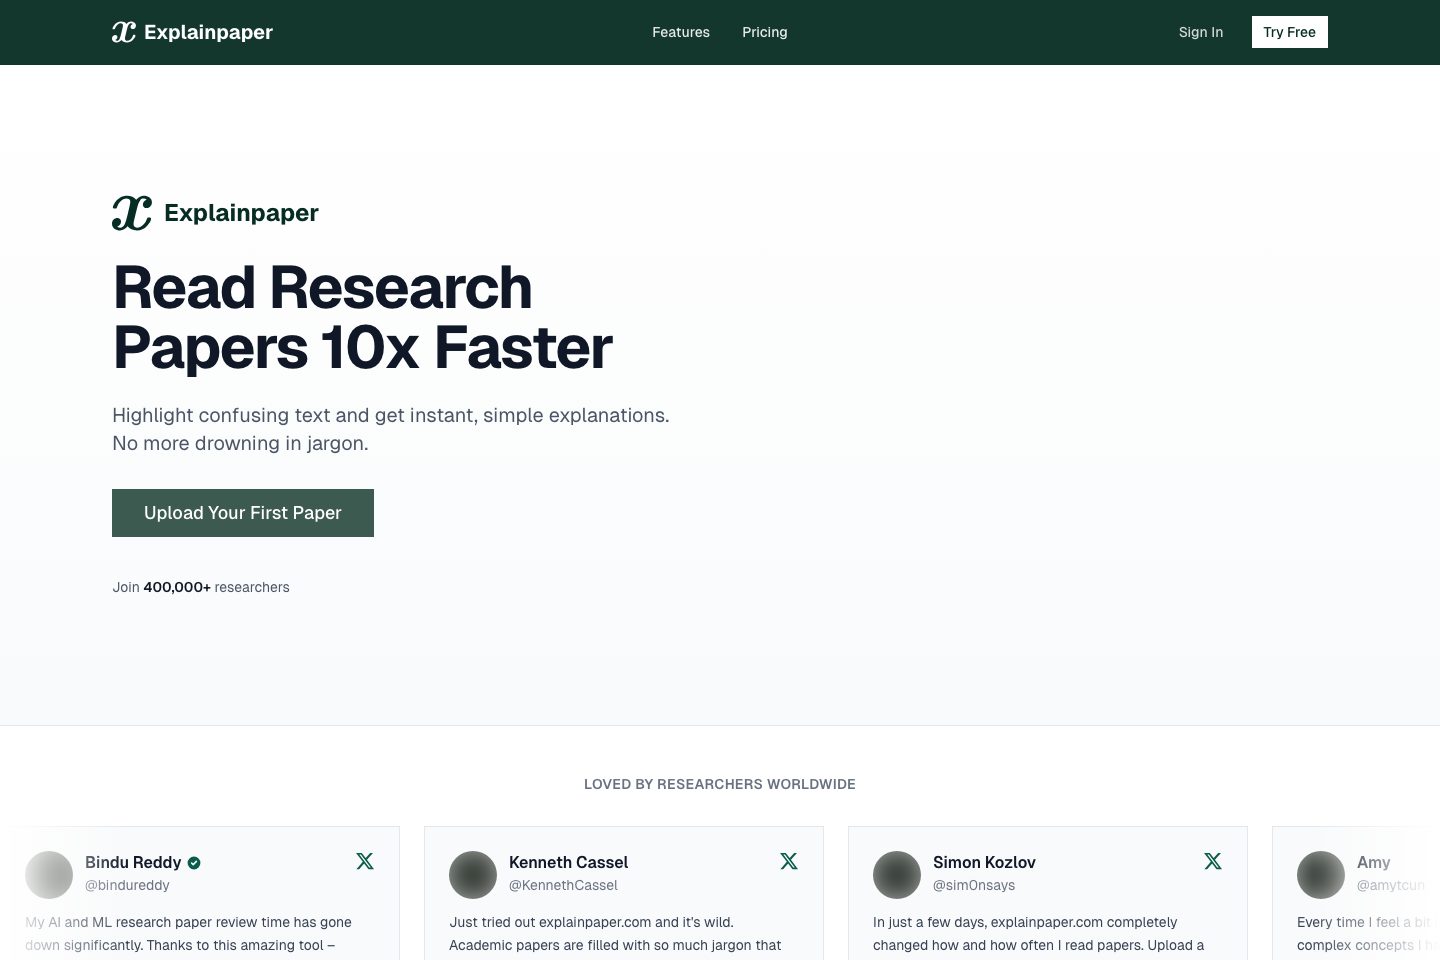Open the Kenneth Cassel name link

(568, 862)
